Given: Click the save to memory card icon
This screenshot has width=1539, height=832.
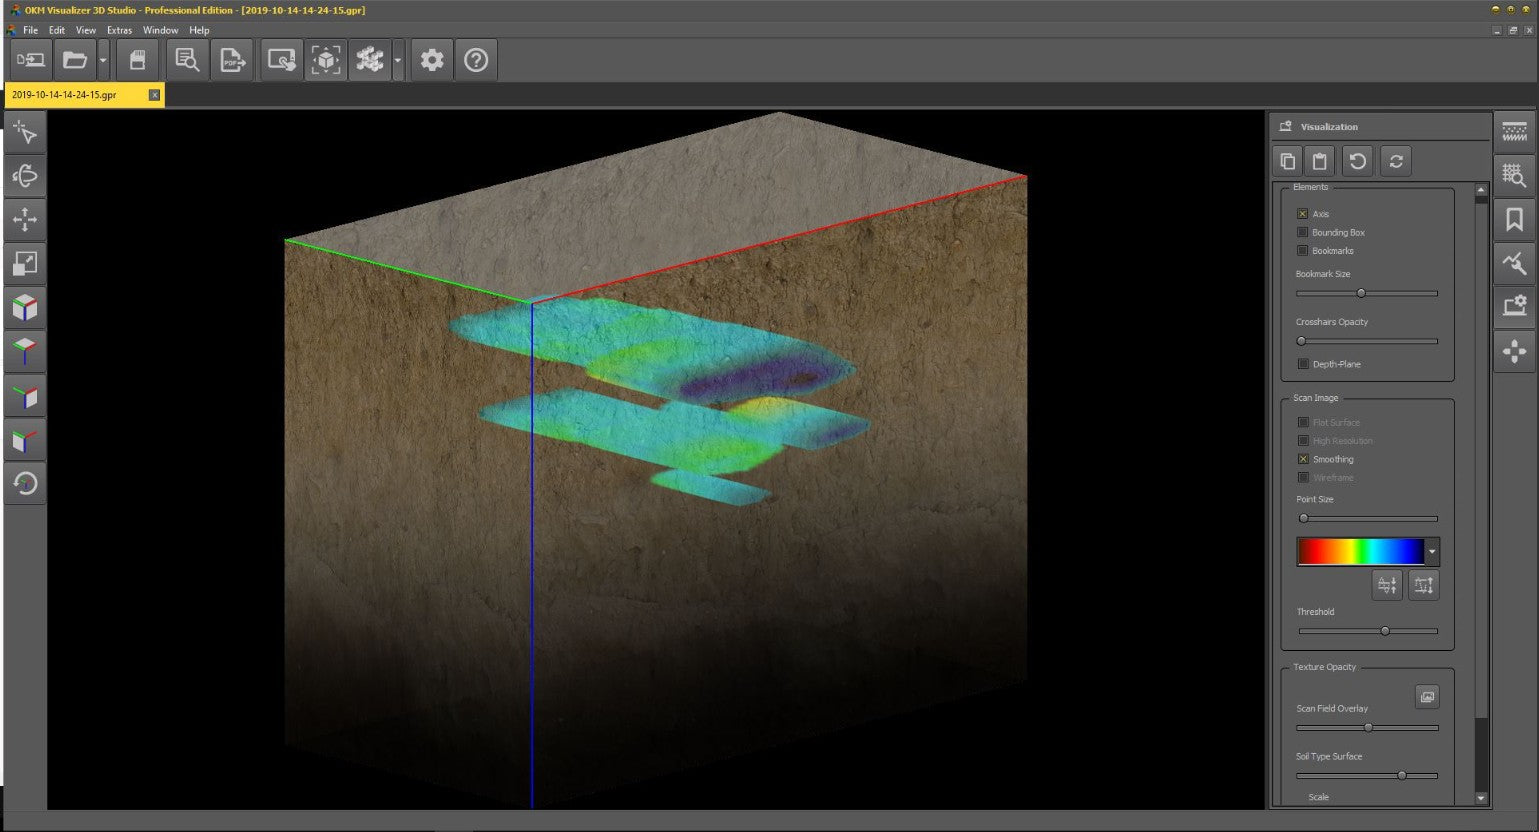Looking at the screenshot, I should point(138,61).
